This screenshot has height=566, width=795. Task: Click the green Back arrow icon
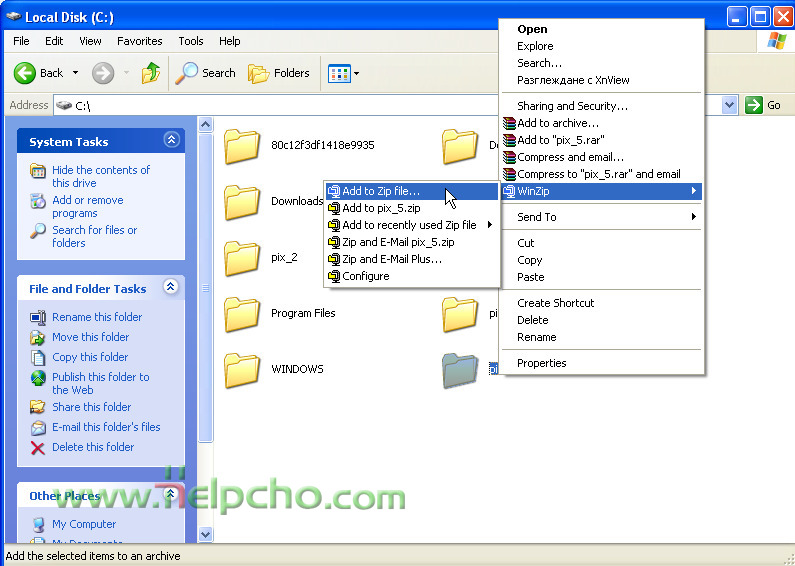24,73
